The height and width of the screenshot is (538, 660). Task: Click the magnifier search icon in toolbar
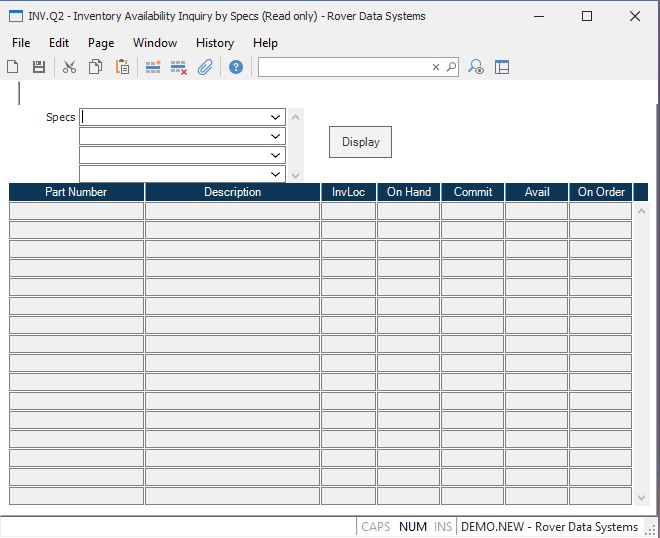(451, 67)
